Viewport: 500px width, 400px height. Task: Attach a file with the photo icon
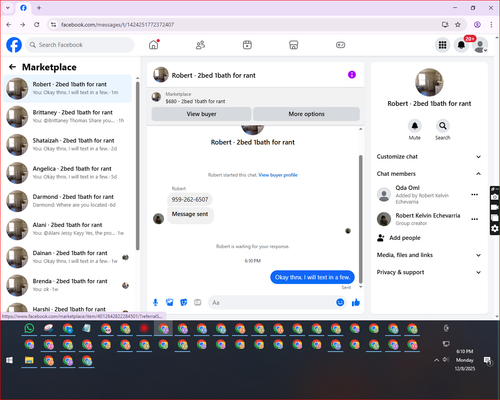click(x=170, y=302)
